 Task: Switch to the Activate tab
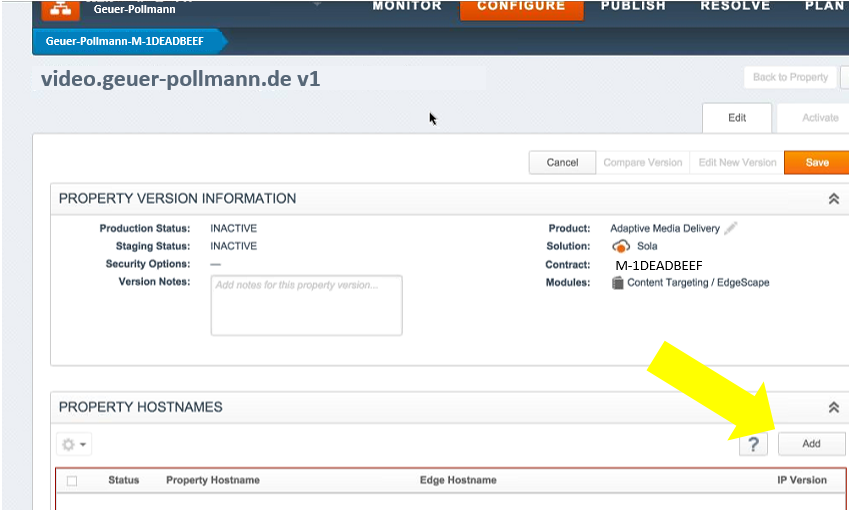click(815, 117)
